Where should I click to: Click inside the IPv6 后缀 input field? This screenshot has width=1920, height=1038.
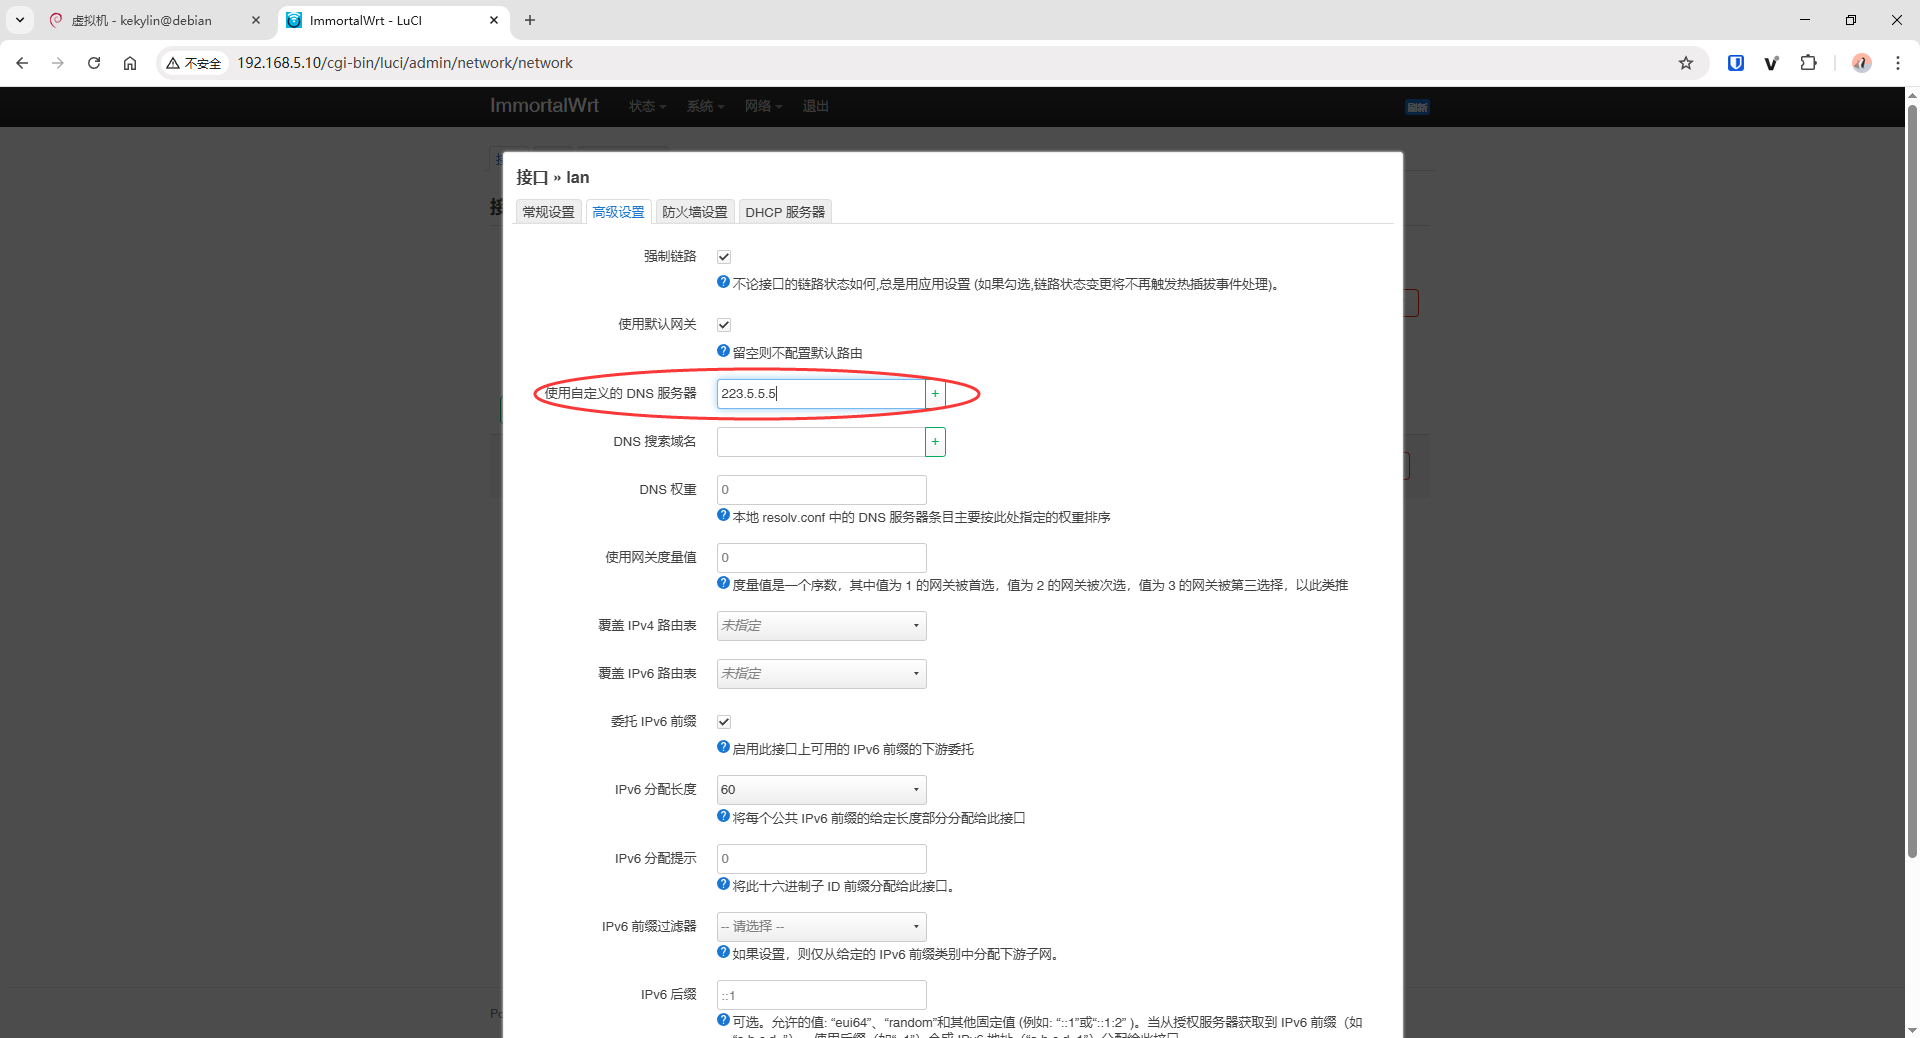[820, 994]
